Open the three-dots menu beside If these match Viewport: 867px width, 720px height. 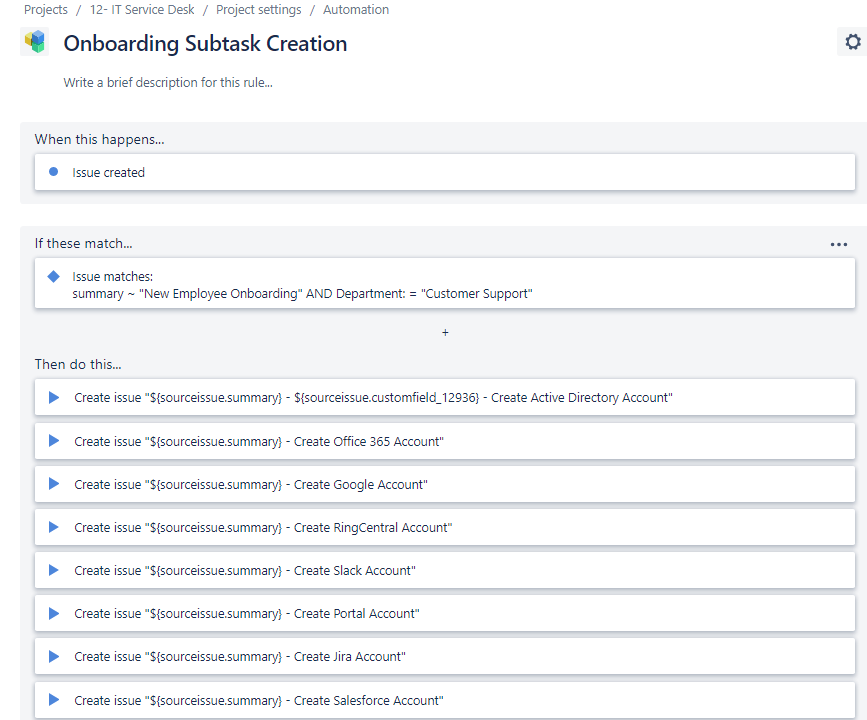coord(838,244)
